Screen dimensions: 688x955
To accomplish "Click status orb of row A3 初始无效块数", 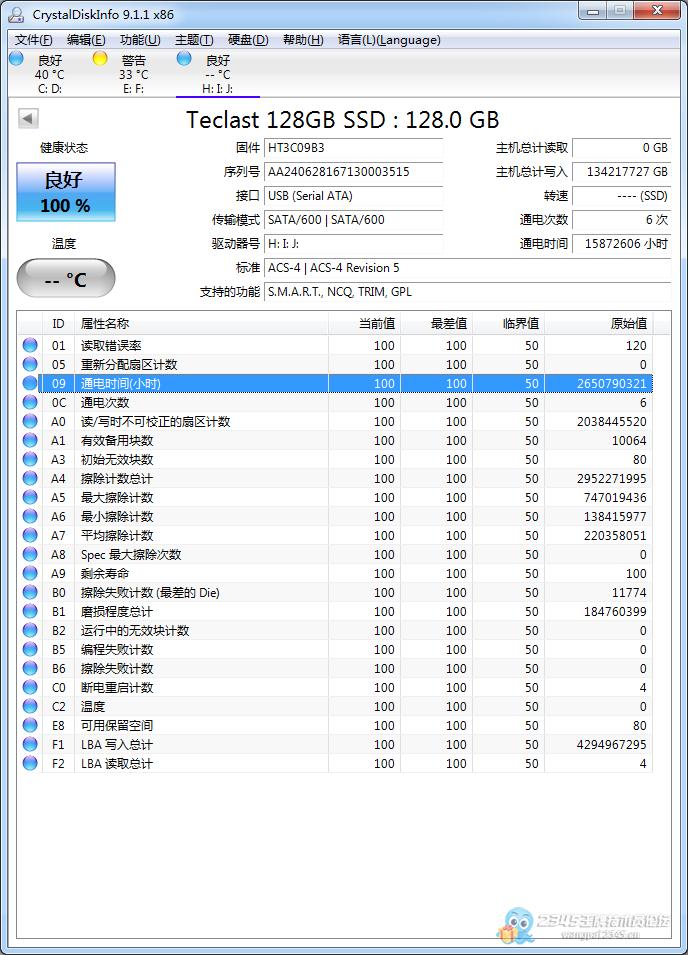I will click(x=30, y=459).
